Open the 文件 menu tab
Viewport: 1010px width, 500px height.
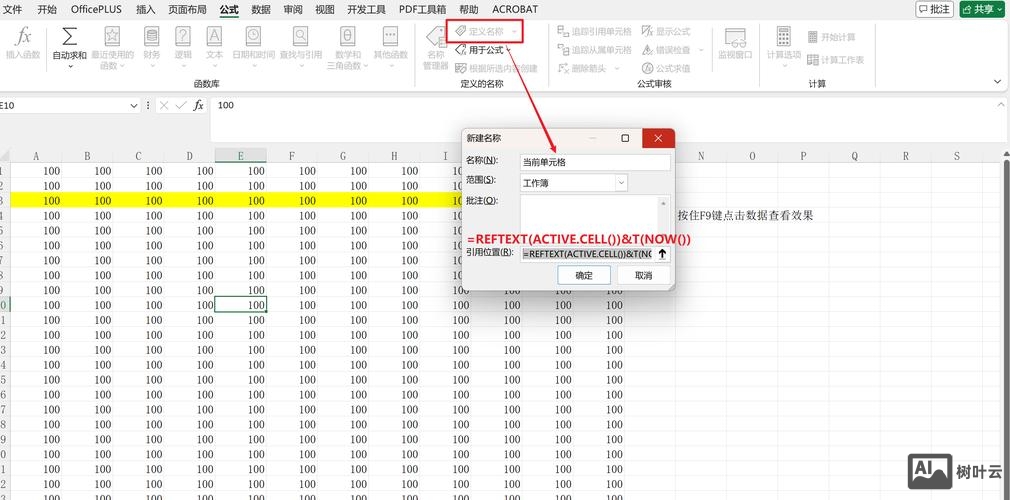[x=13, y=9]
